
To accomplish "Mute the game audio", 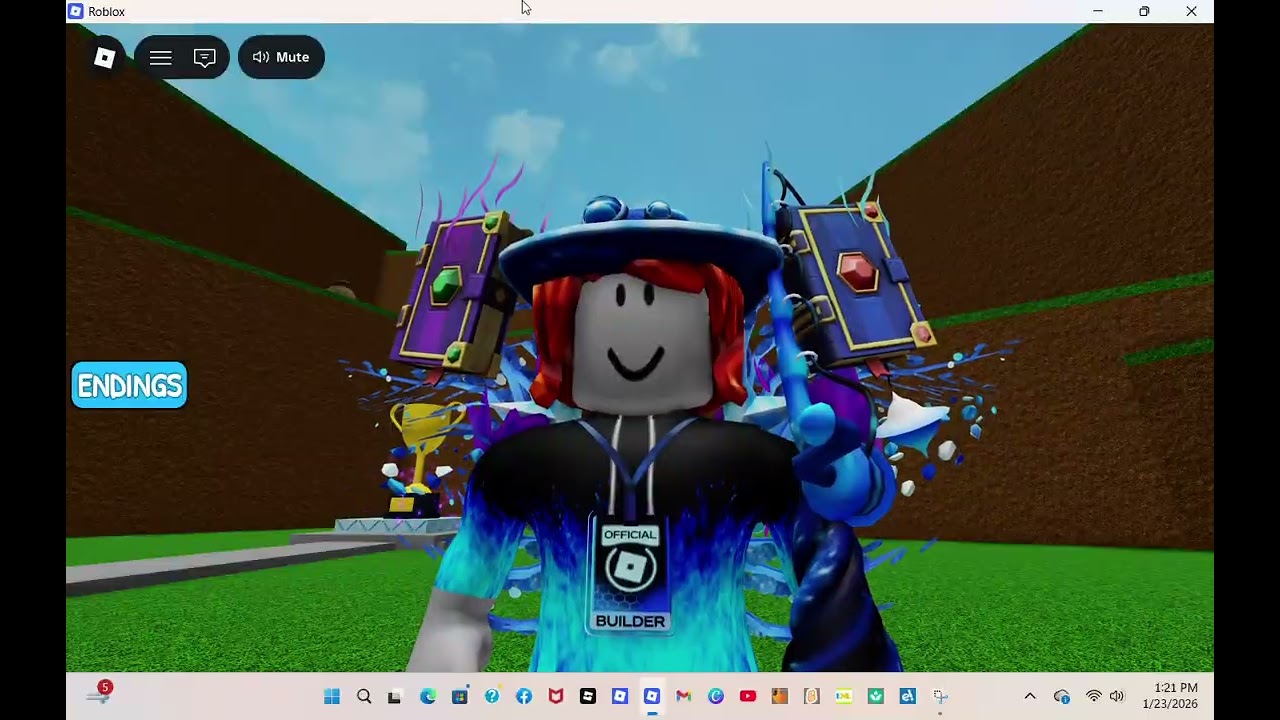I will 281,57.
